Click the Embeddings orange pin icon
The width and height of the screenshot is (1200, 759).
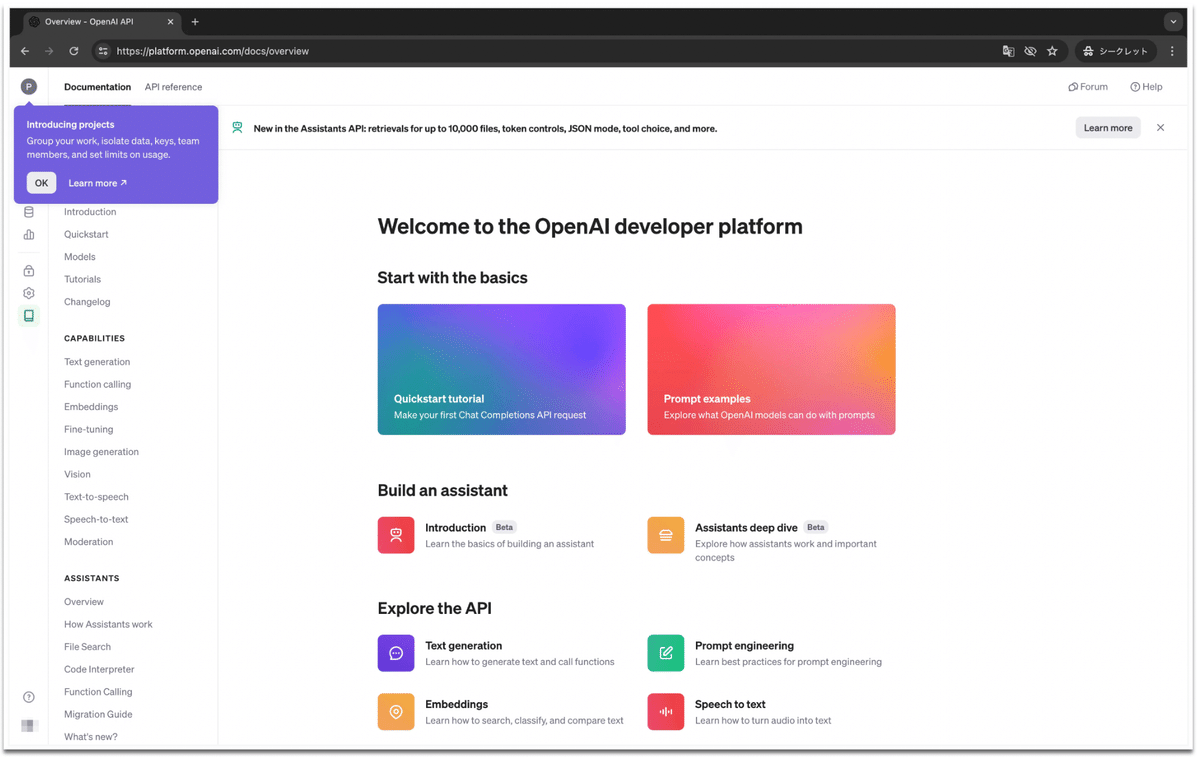[396, 712]
